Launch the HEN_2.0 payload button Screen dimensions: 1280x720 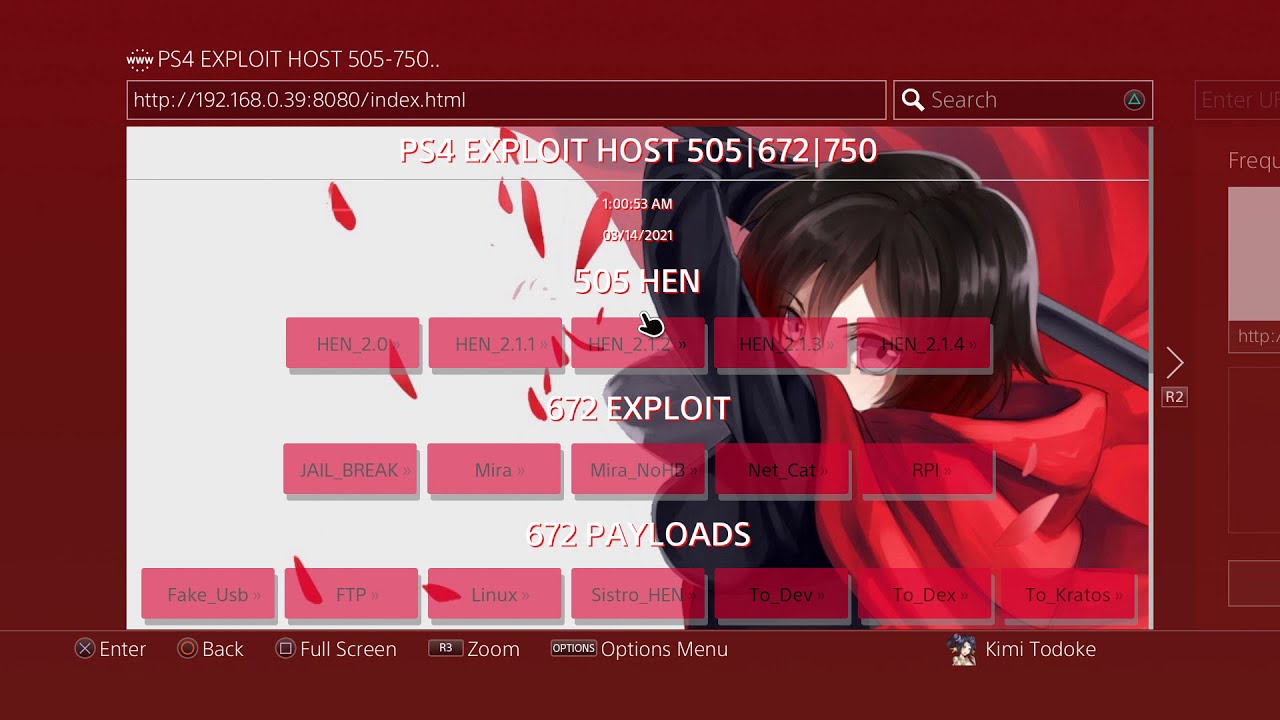(352, 344)
